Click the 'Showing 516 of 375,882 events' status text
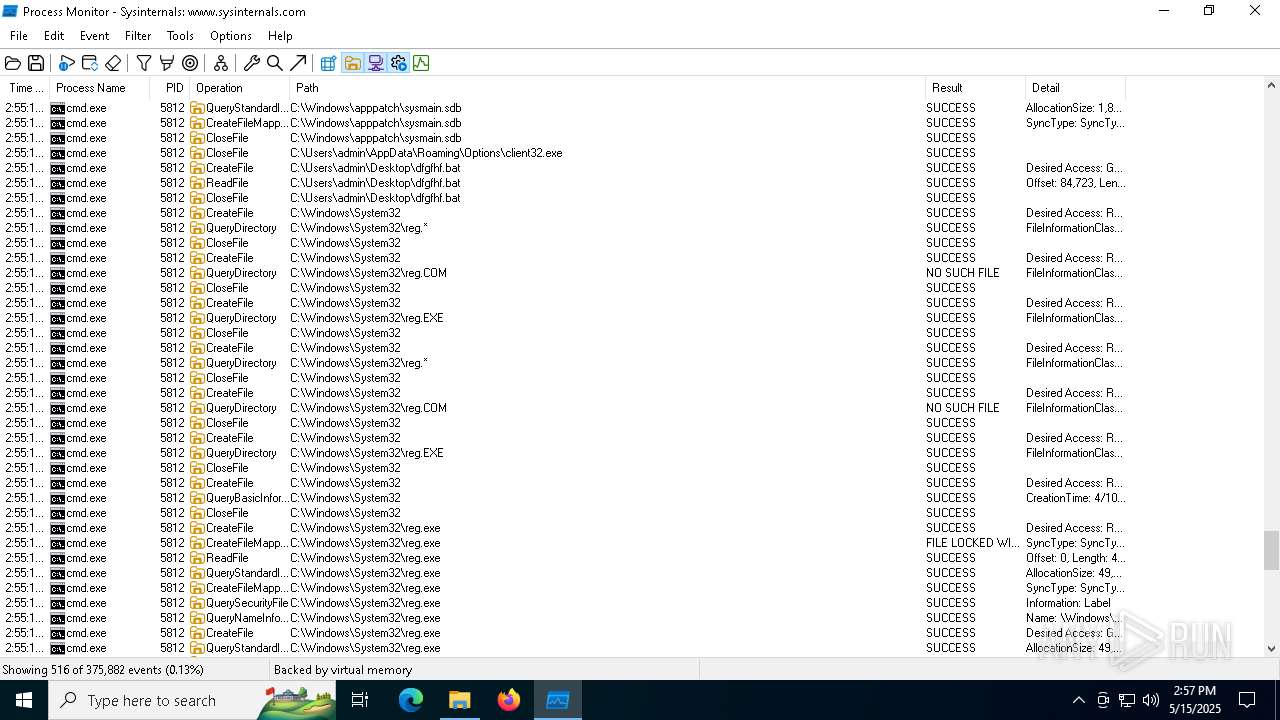The width and height of the screenshot is (1280, 720). 103,670
